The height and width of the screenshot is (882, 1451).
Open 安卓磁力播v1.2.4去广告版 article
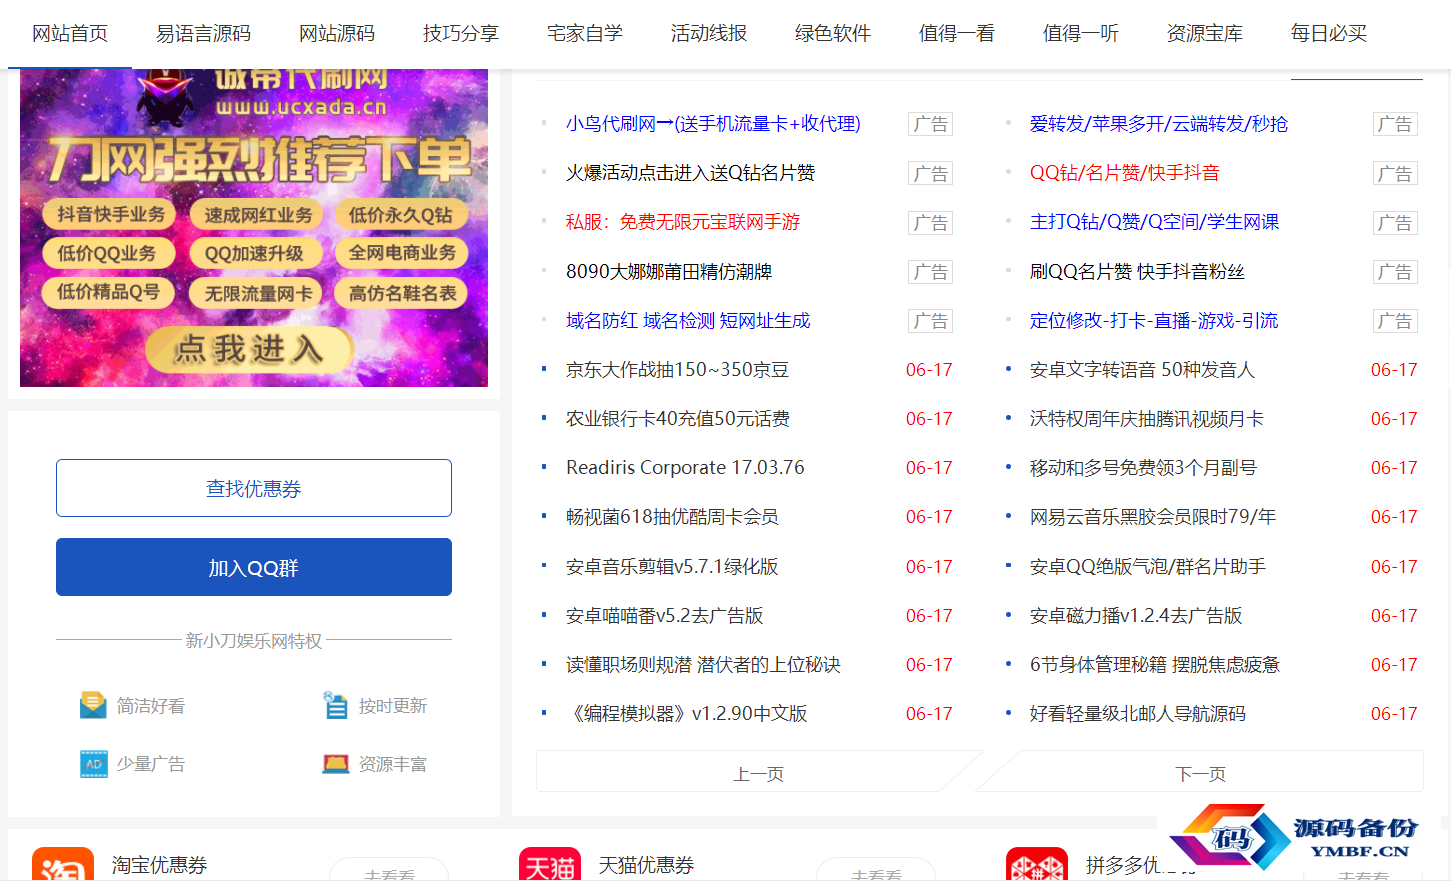[x=1136, y=615]
